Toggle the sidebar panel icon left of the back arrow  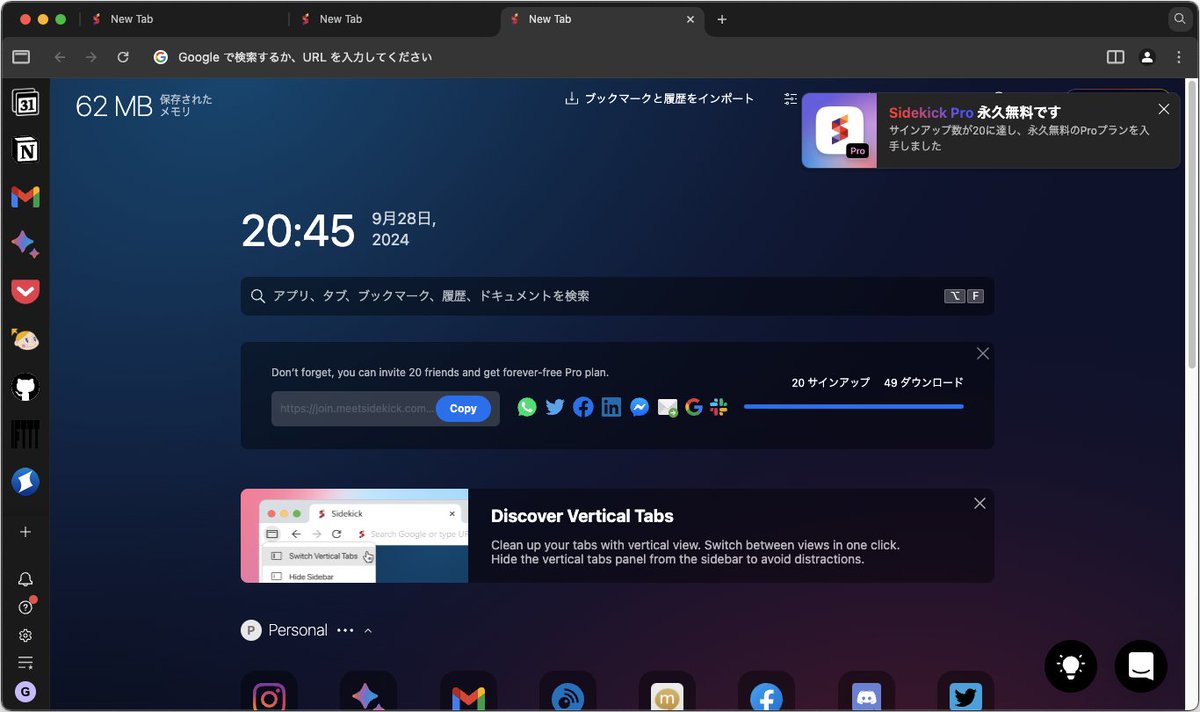[21, 57]
